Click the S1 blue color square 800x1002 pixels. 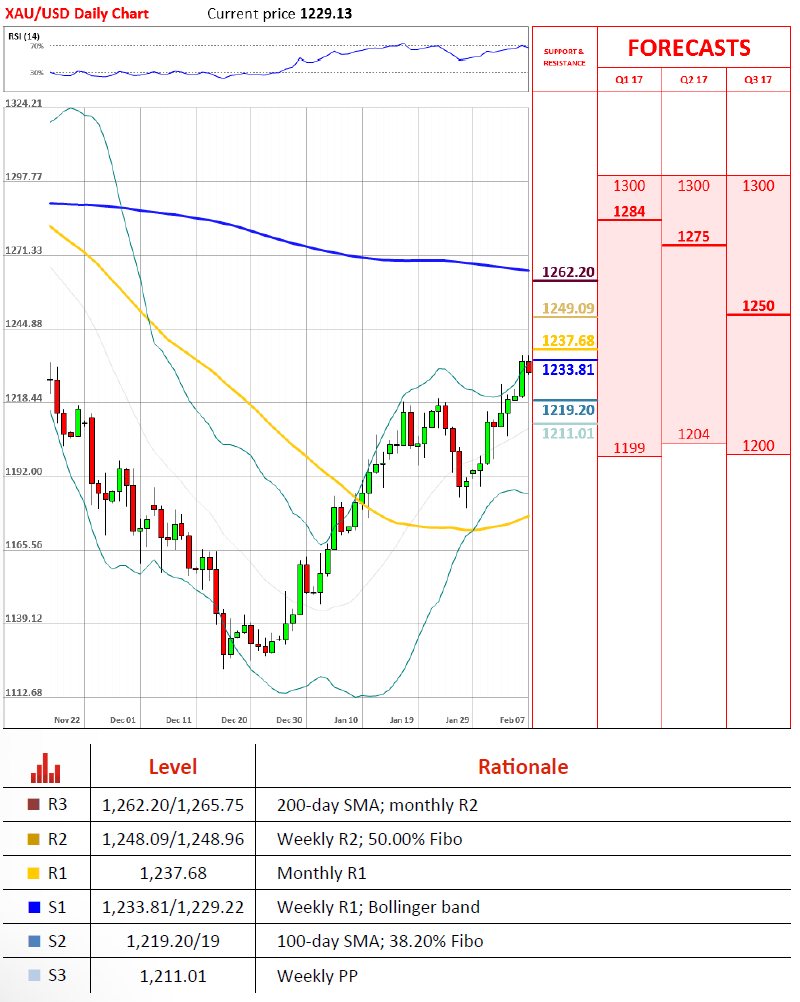(34, 907)
